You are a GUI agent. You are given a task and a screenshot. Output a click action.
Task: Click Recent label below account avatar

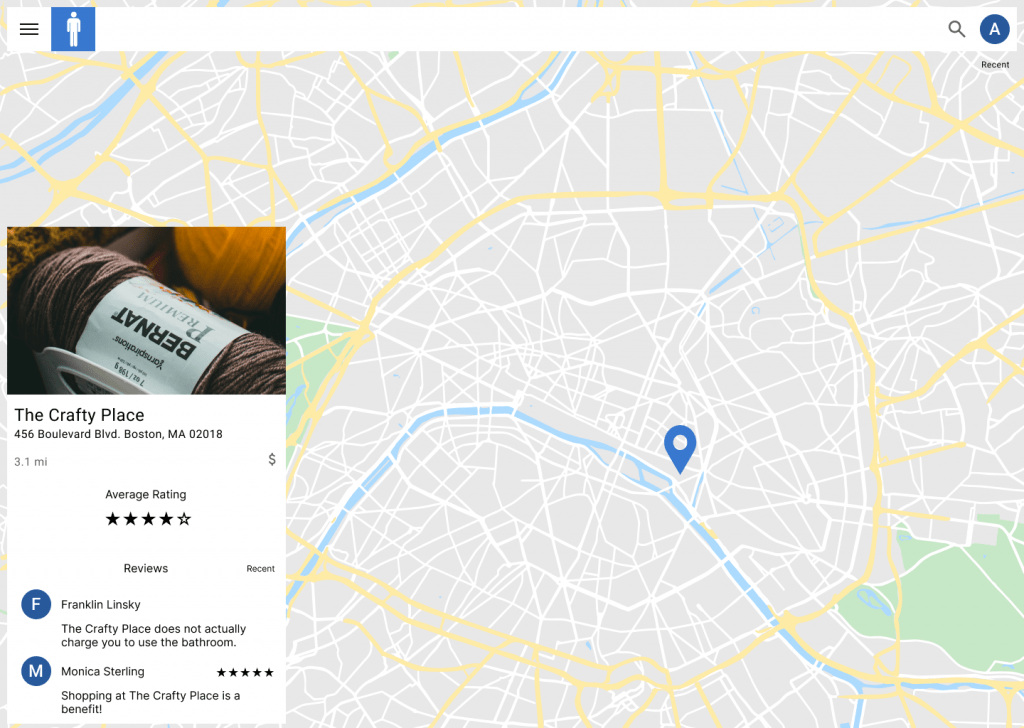(995, 65)
